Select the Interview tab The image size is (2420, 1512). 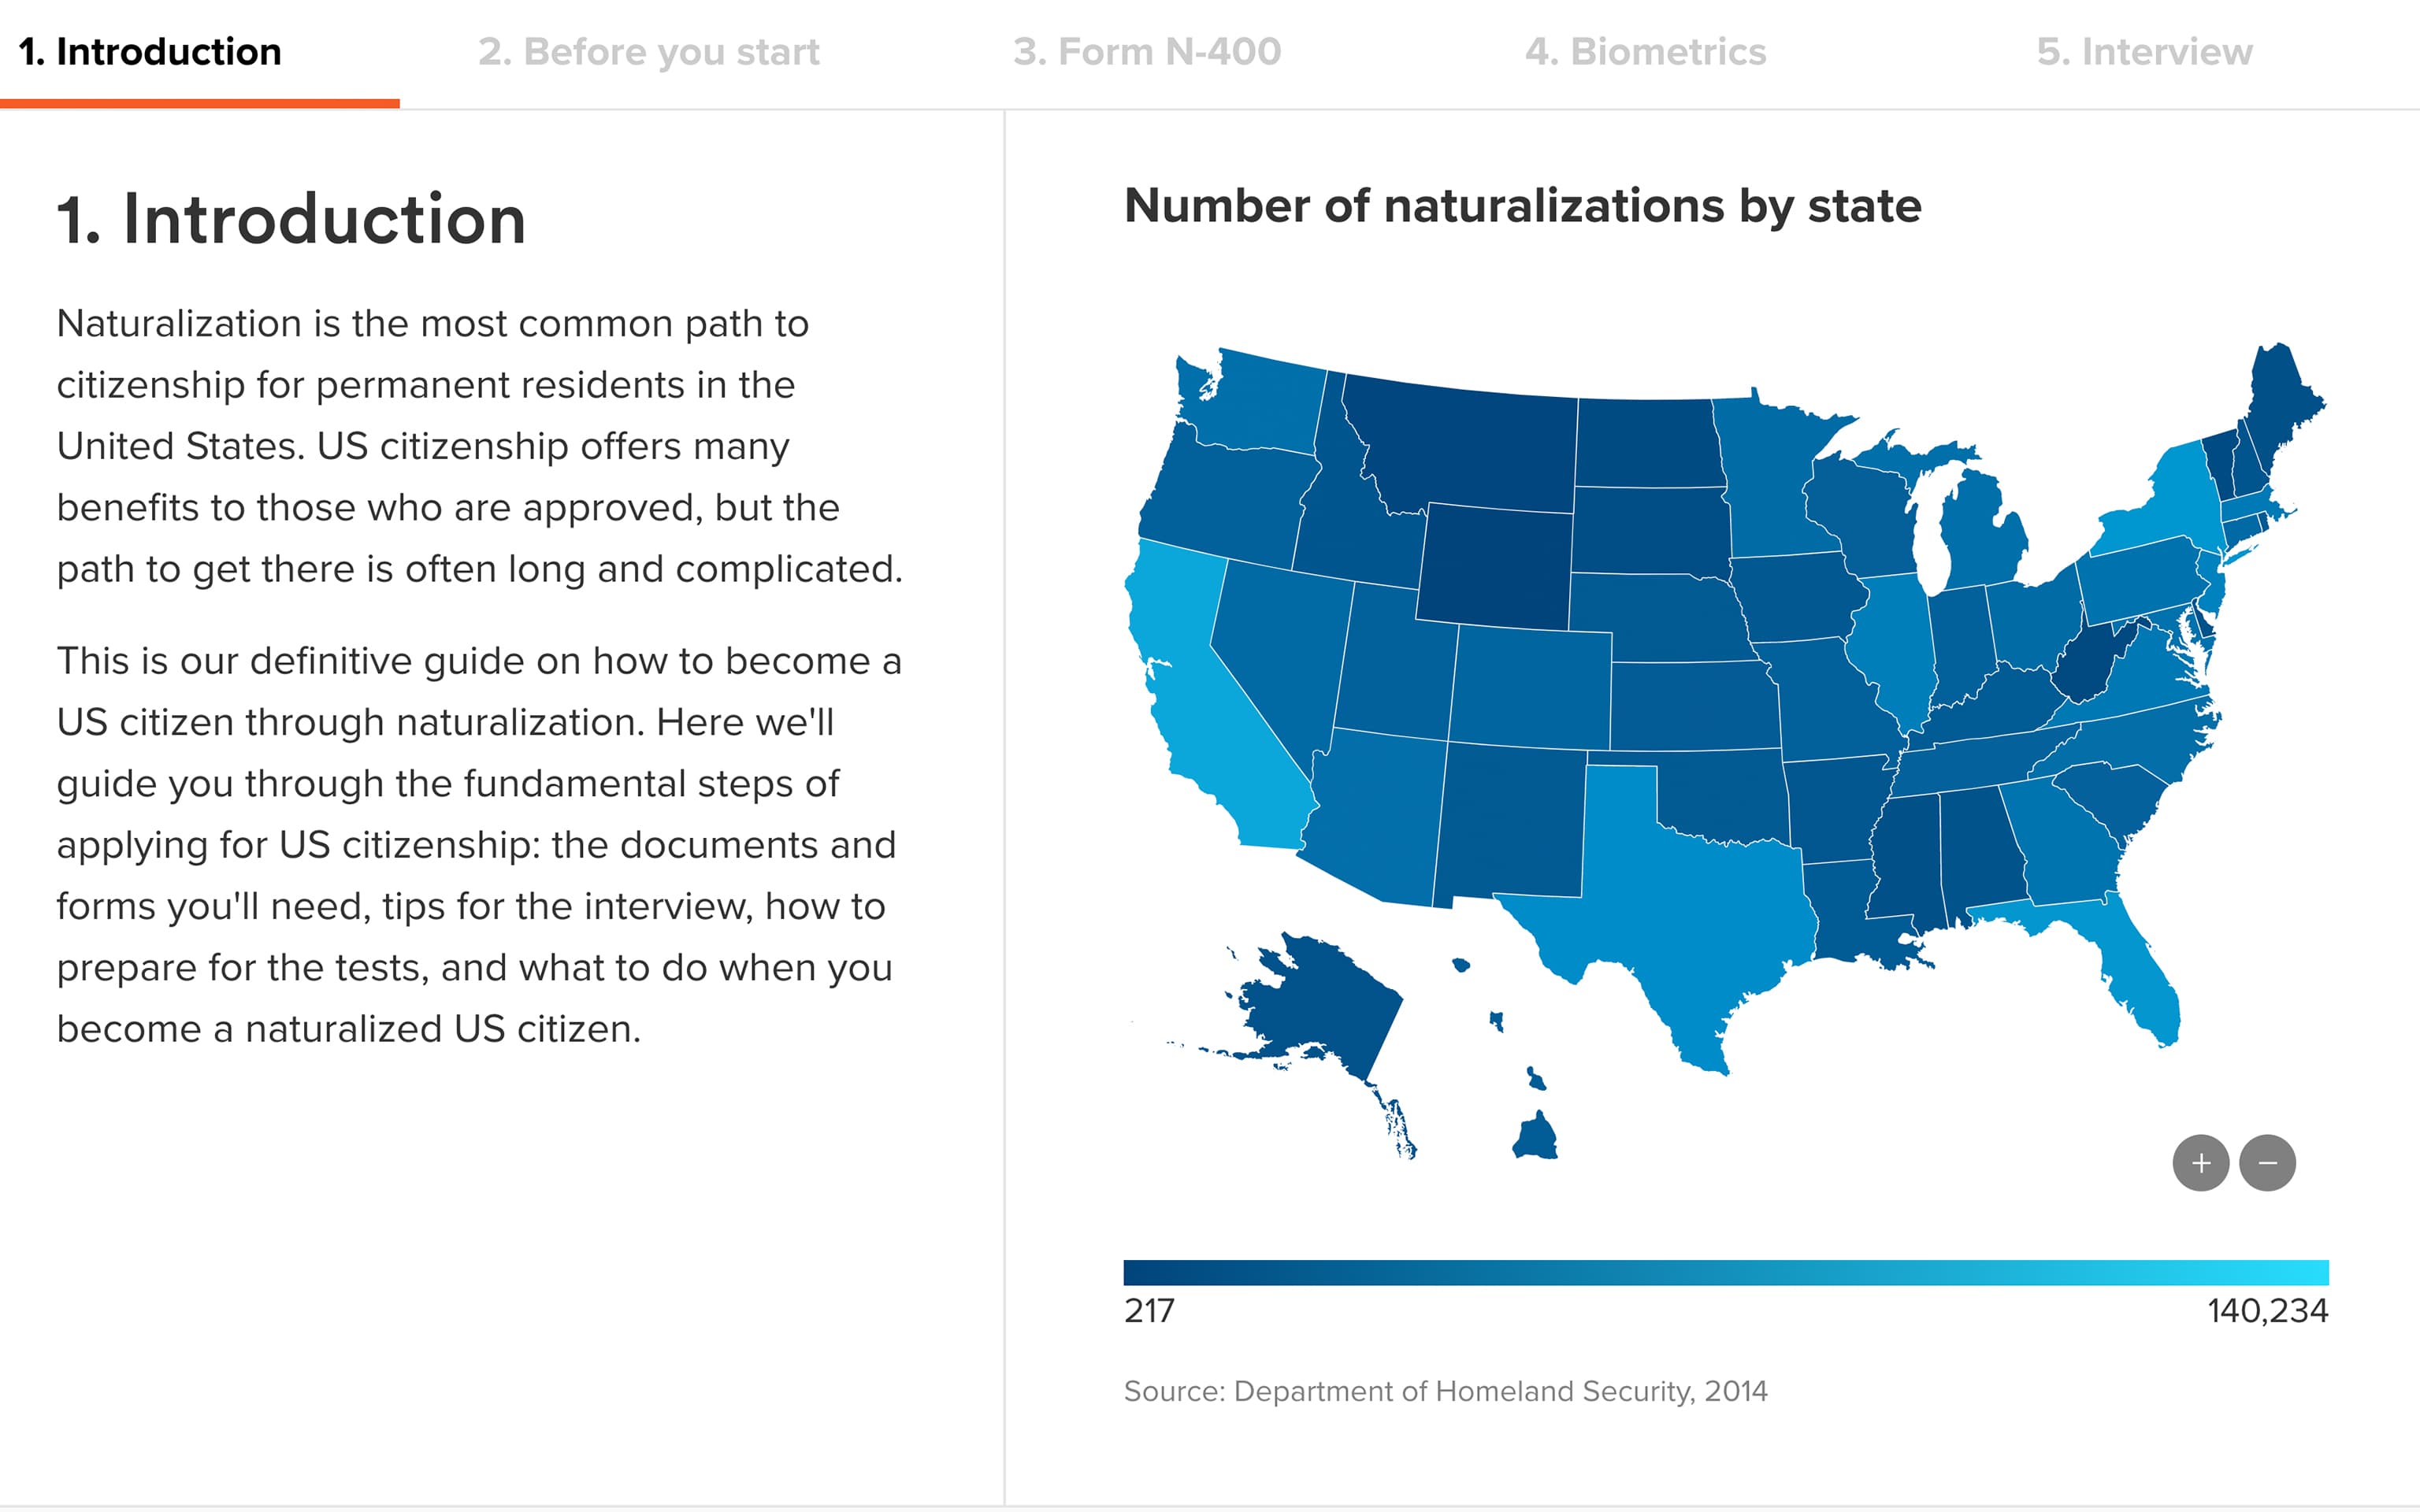(2144, 52)
